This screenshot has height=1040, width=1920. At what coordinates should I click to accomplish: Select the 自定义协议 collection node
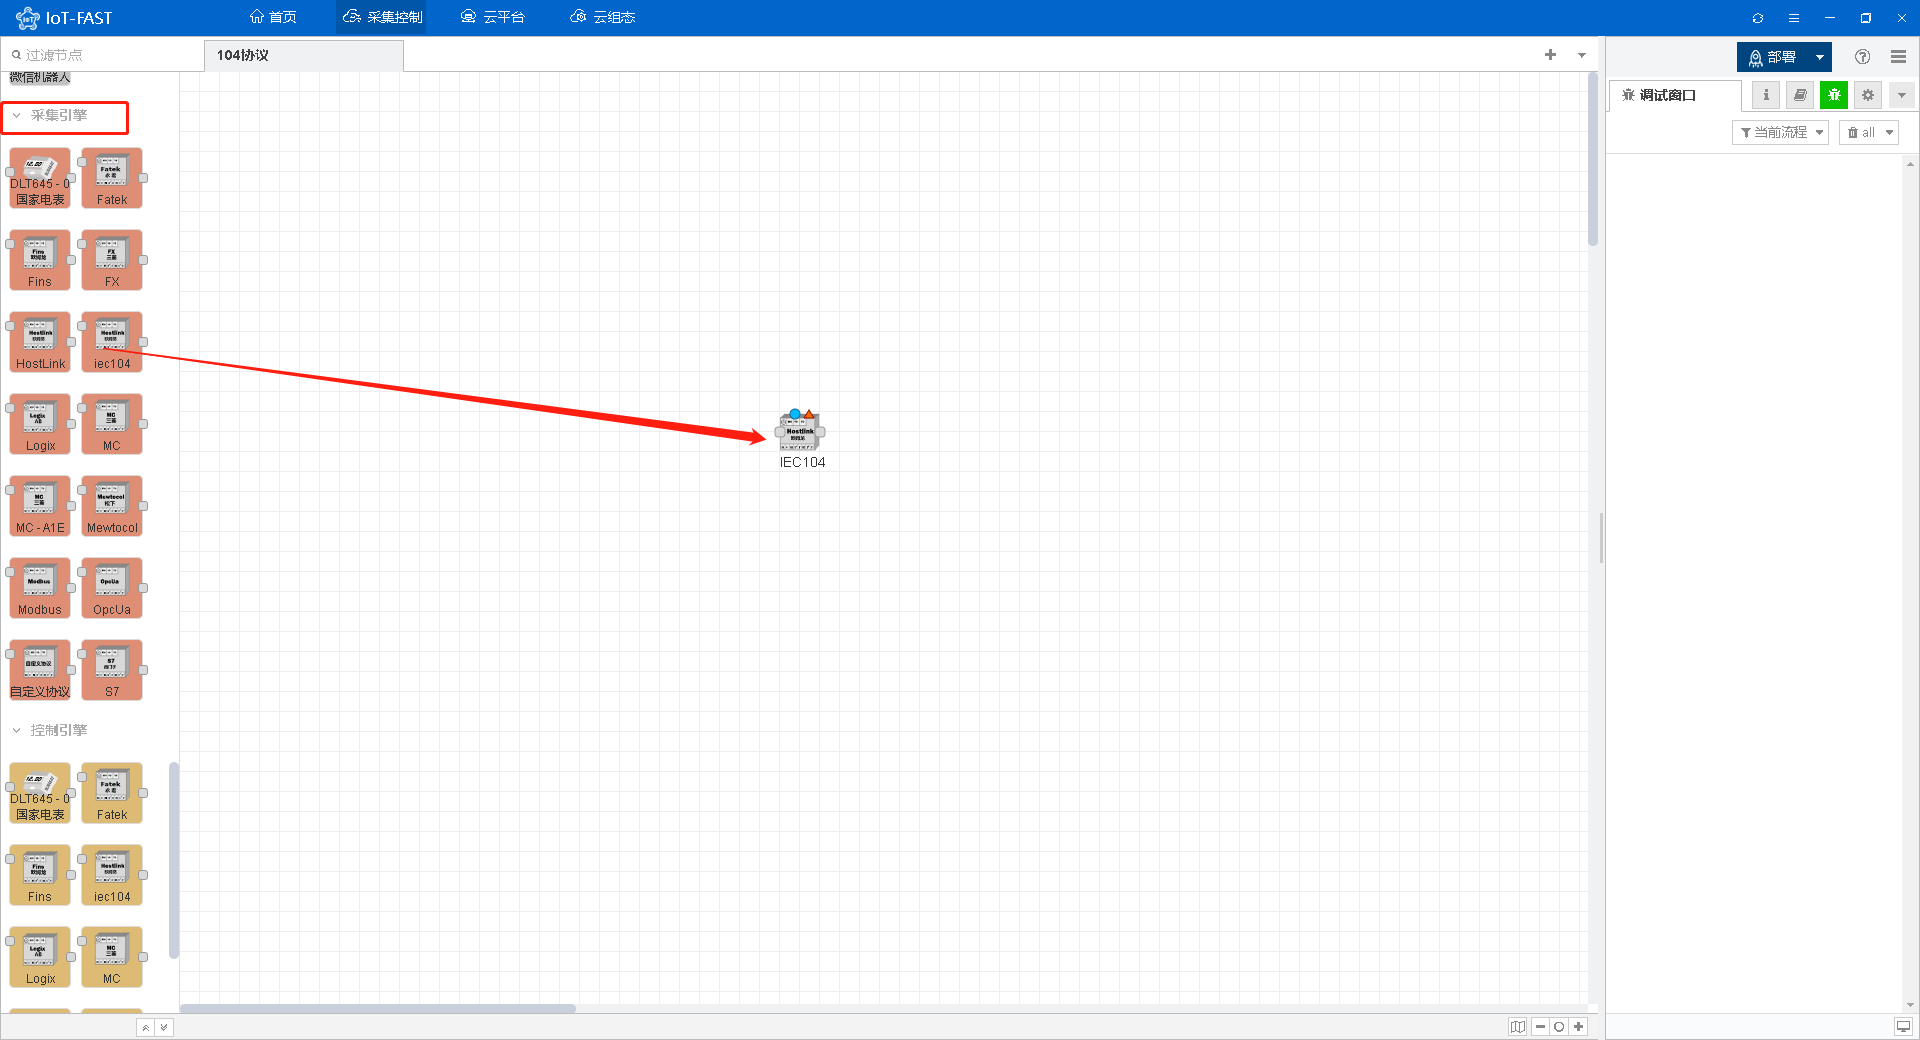[40, 670]
